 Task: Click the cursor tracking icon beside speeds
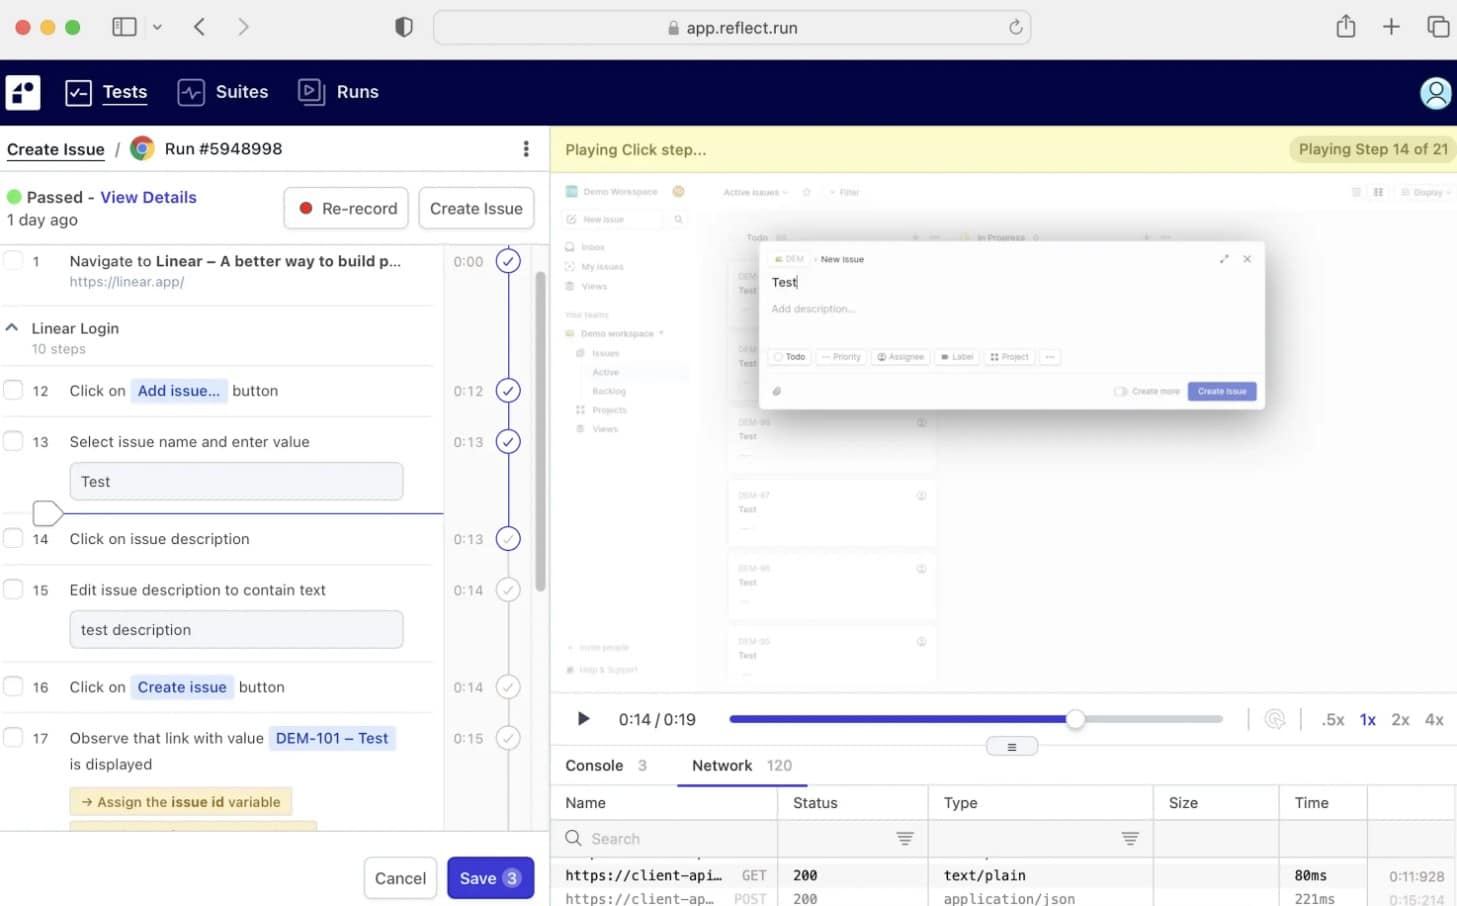[x=1275, y=719]
